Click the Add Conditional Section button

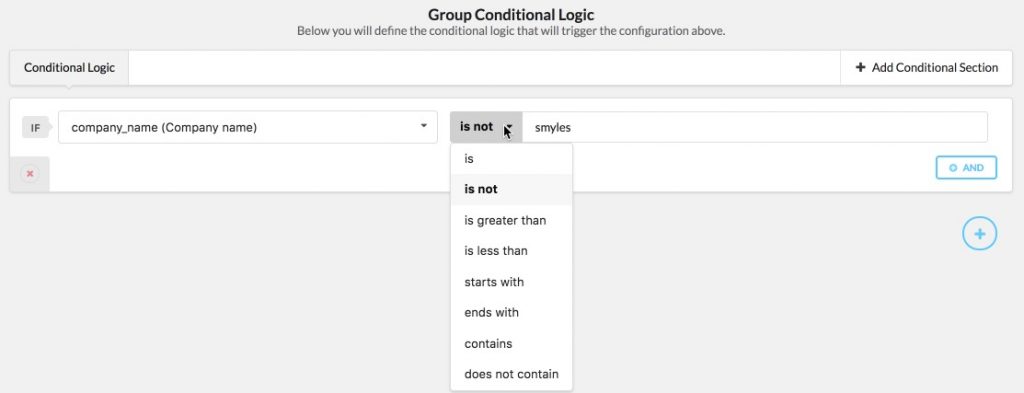click(x=926, y=68)
